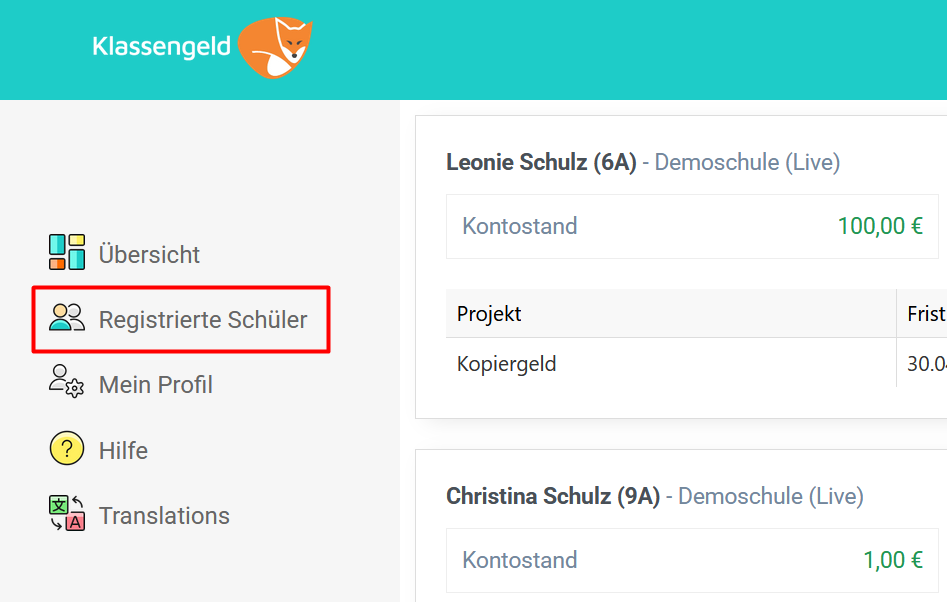Open the Hilfe menu entry
Screen dimensions: 947x602
click(x=123, y=451)
